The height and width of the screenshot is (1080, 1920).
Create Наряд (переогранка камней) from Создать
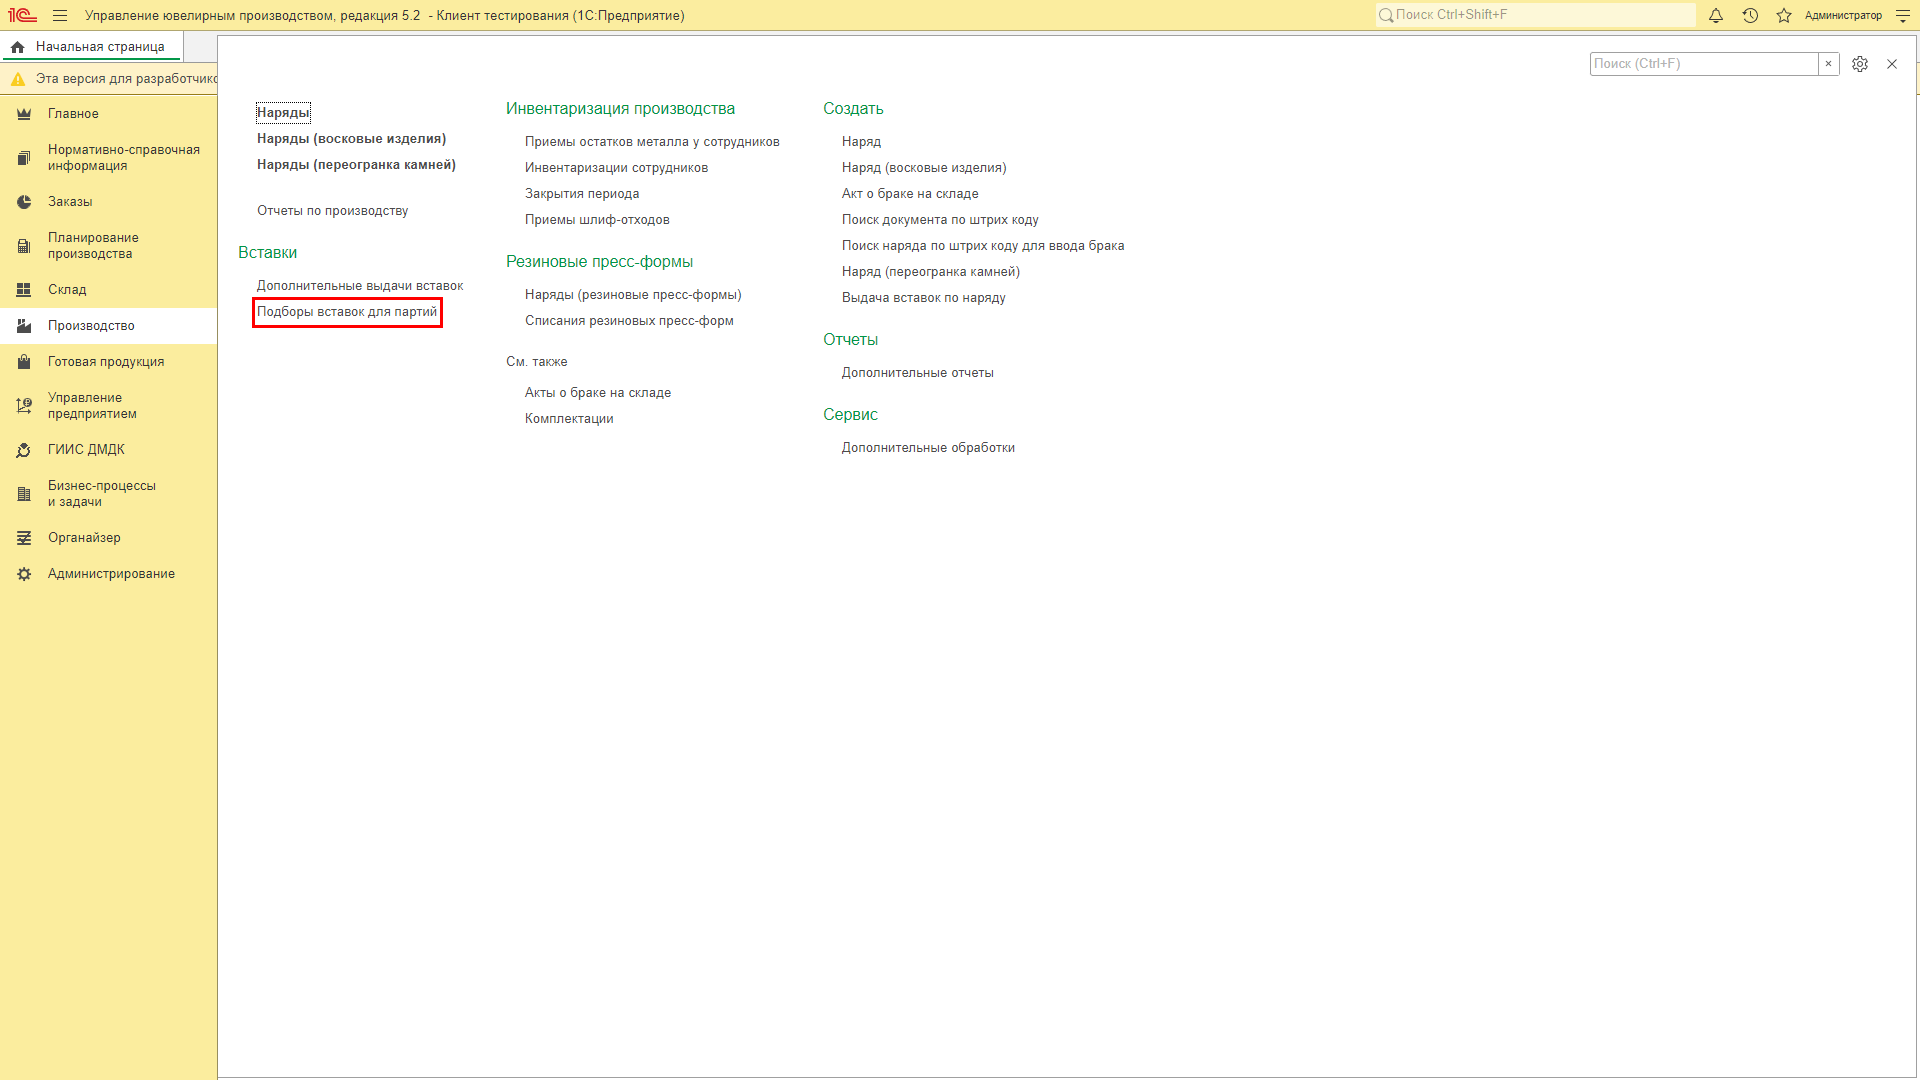pos(931,272)
